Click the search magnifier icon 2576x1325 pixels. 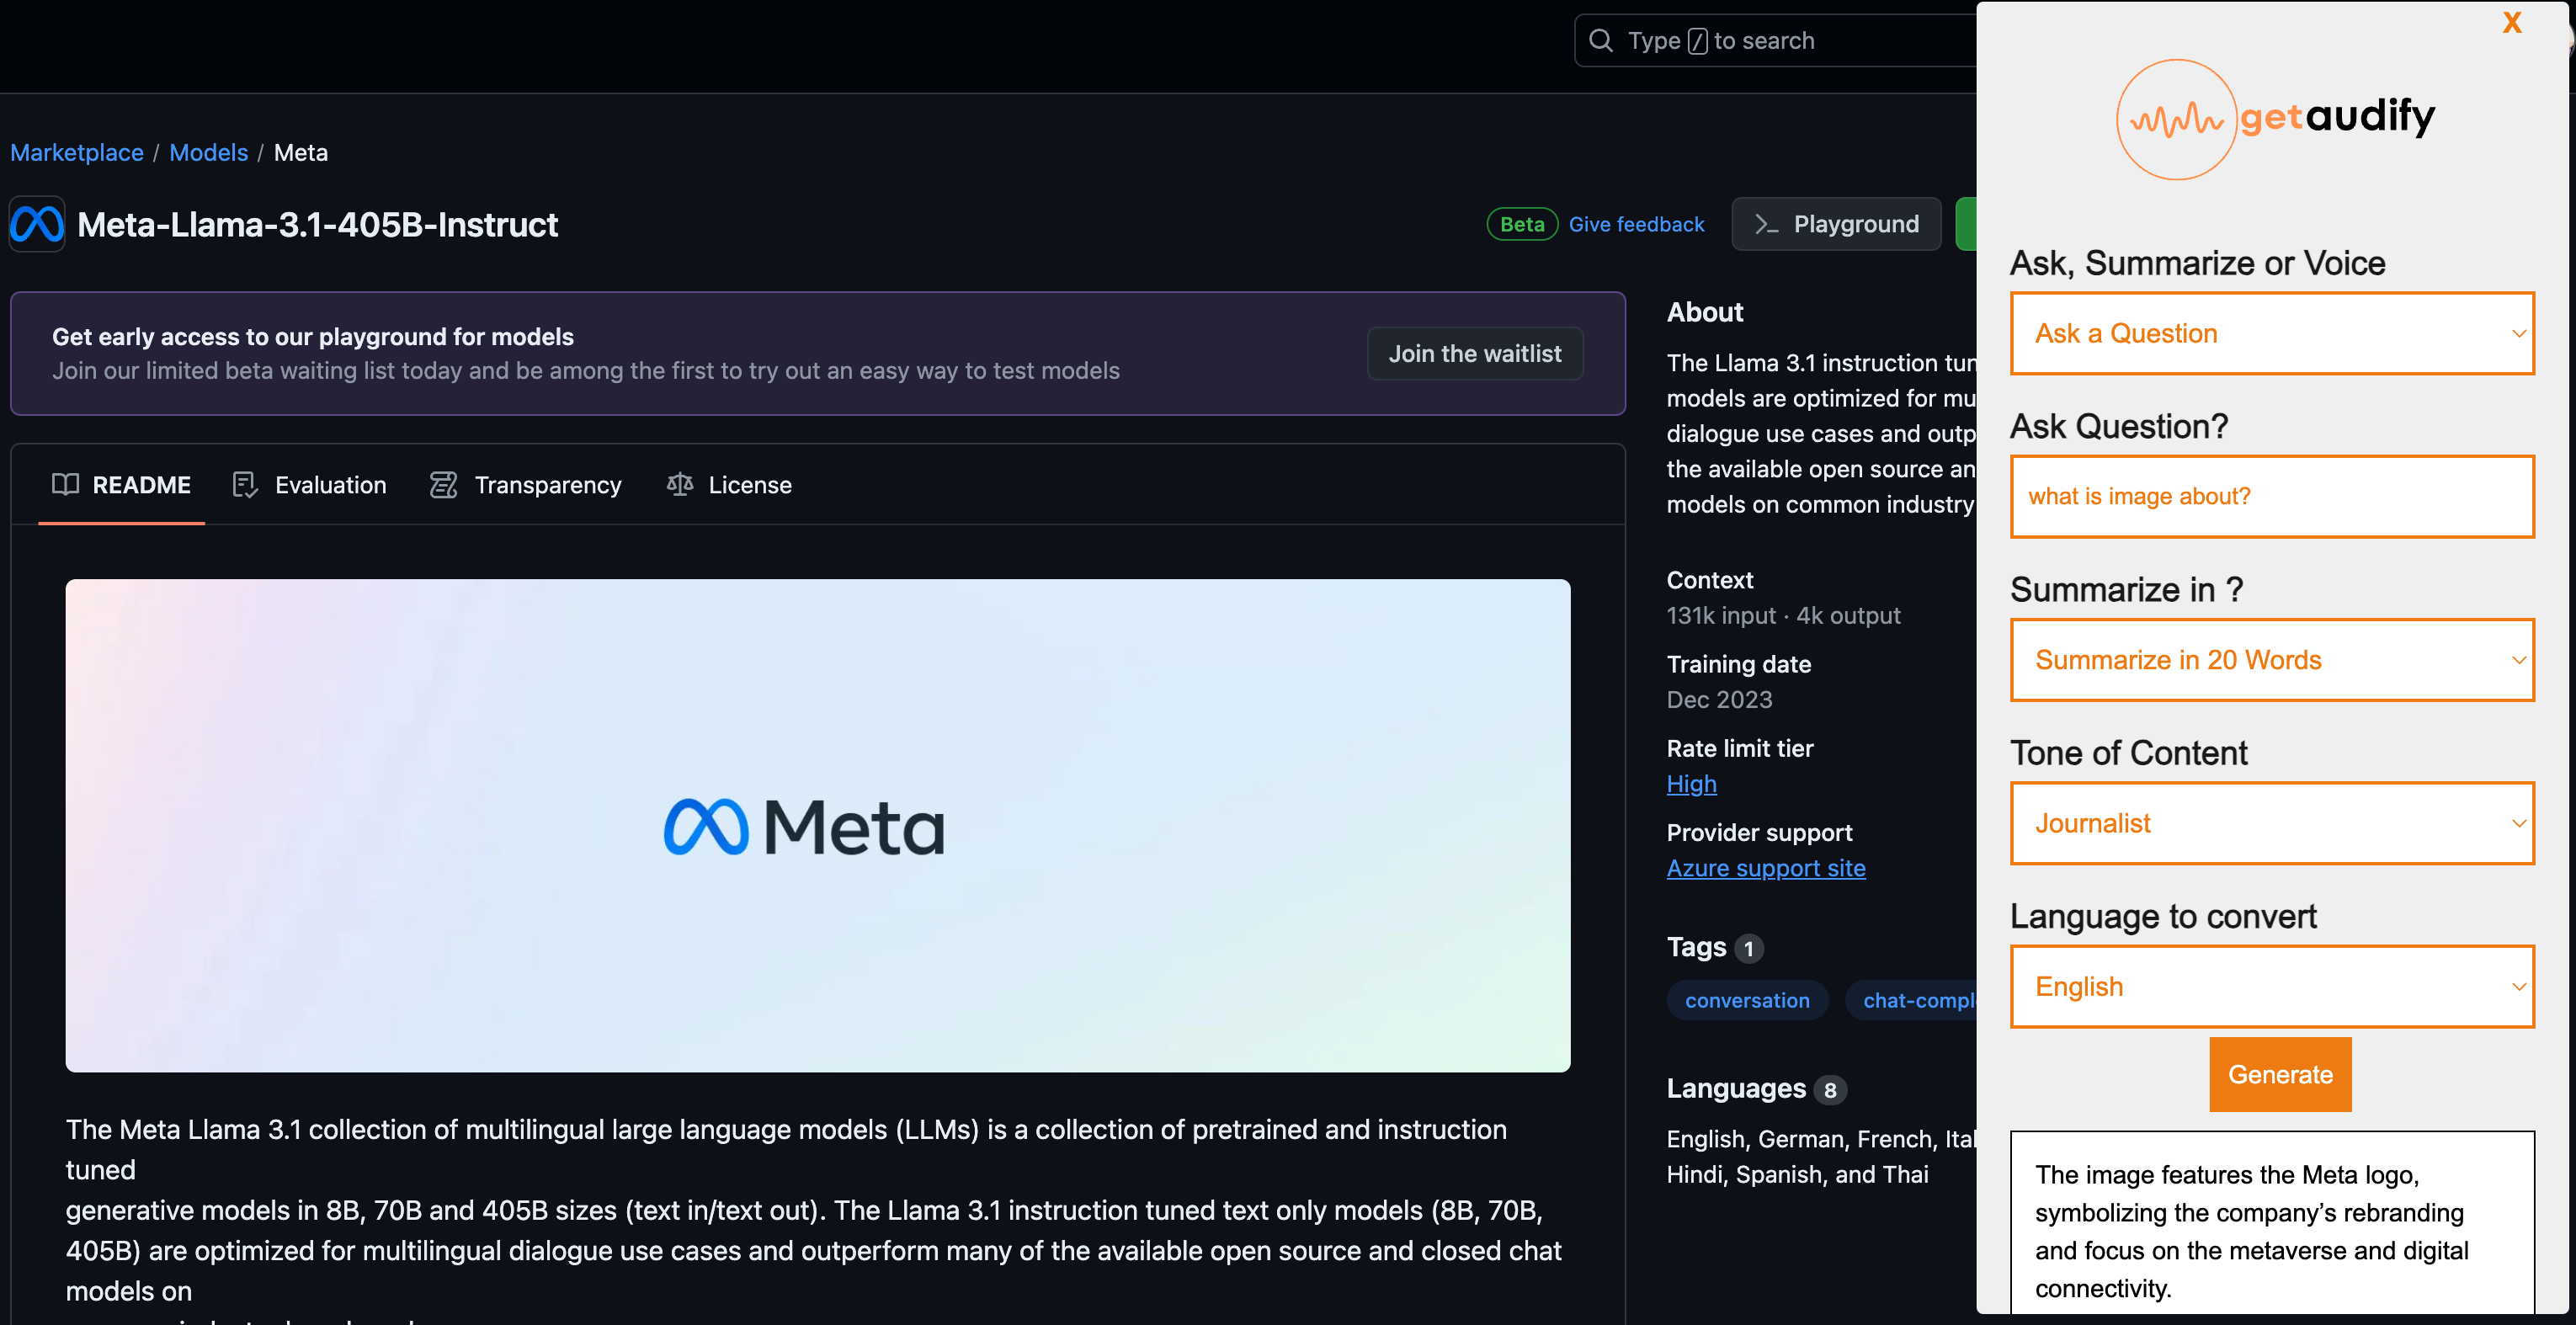1601,40
